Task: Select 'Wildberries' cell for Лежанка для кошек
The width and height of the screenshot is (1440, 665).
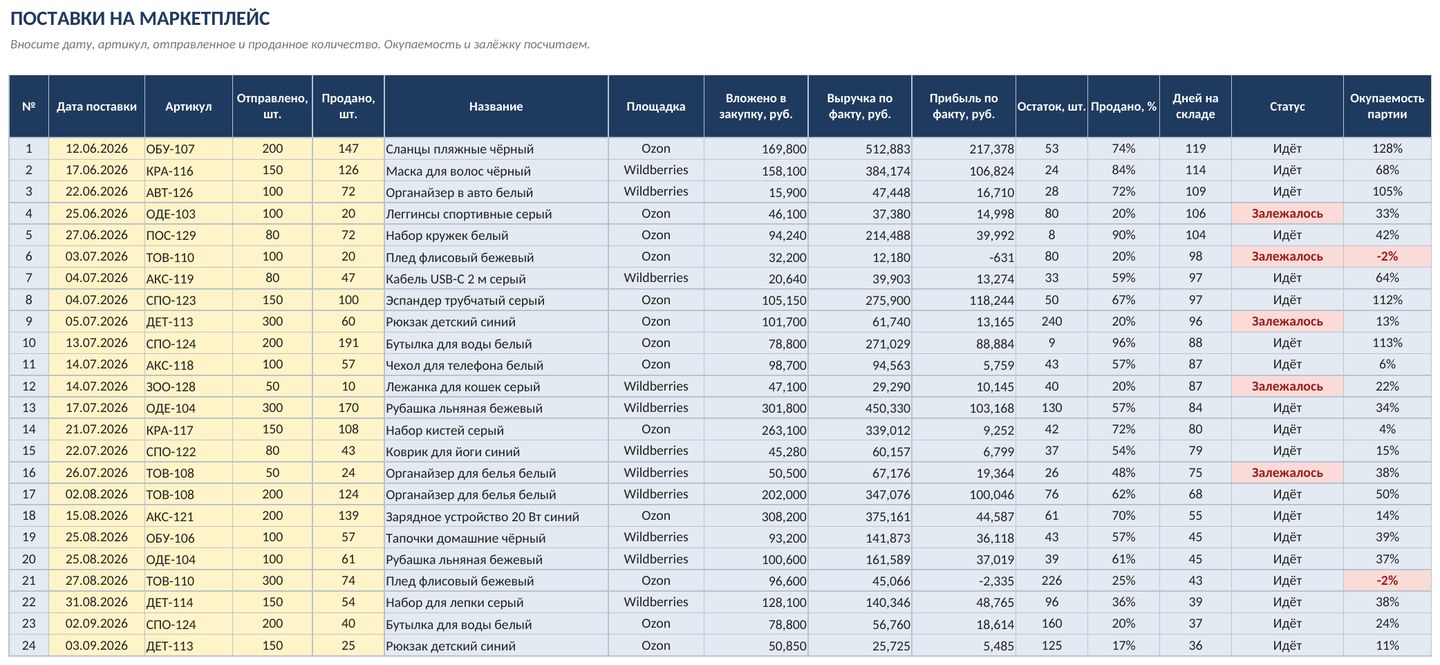Action: pyautogui.click(x=656, y=387)
